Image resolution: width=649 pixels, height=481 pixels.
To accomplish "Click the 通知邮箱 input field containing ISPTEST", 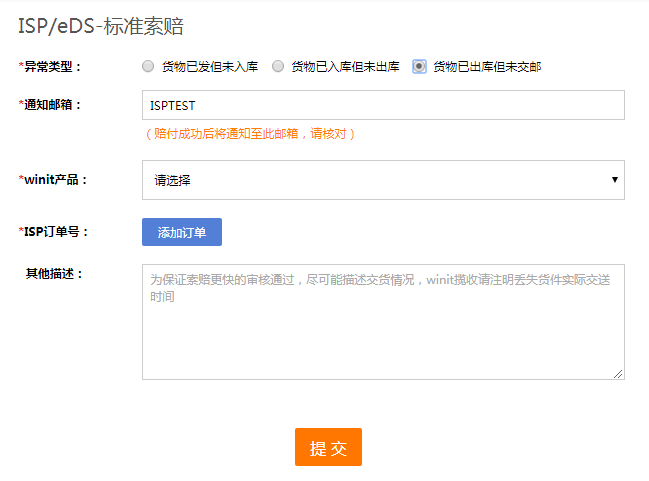I will (383, 105).
